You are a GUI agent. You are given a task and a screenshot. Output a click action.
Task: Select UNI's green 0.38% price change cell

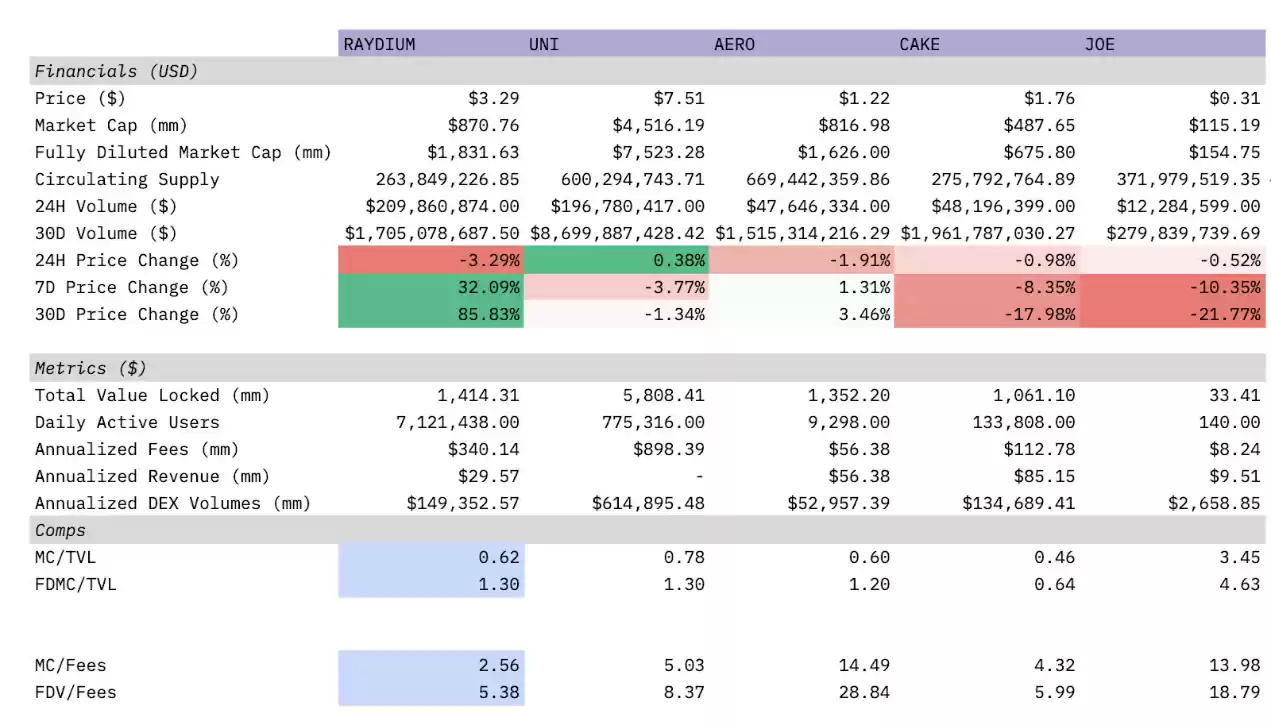(x=616, y=260)
